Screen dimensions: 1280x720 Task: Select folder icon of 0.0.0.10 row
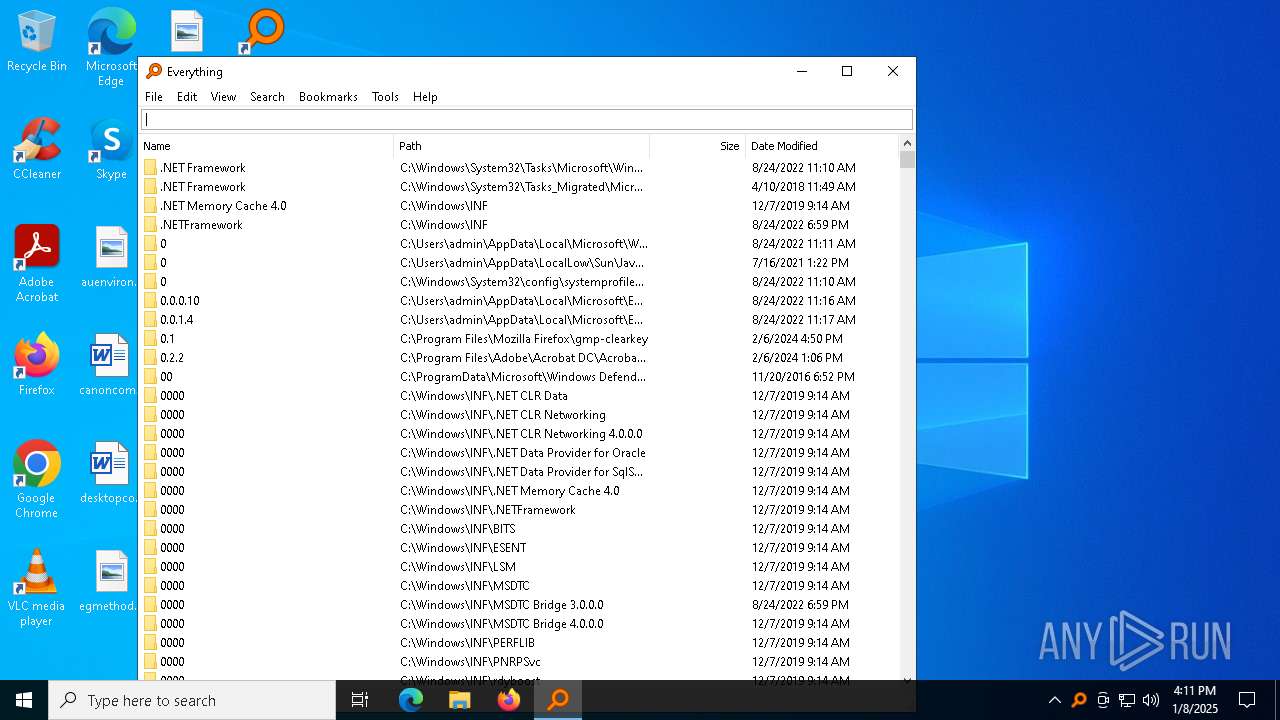(x=150, y=301)
